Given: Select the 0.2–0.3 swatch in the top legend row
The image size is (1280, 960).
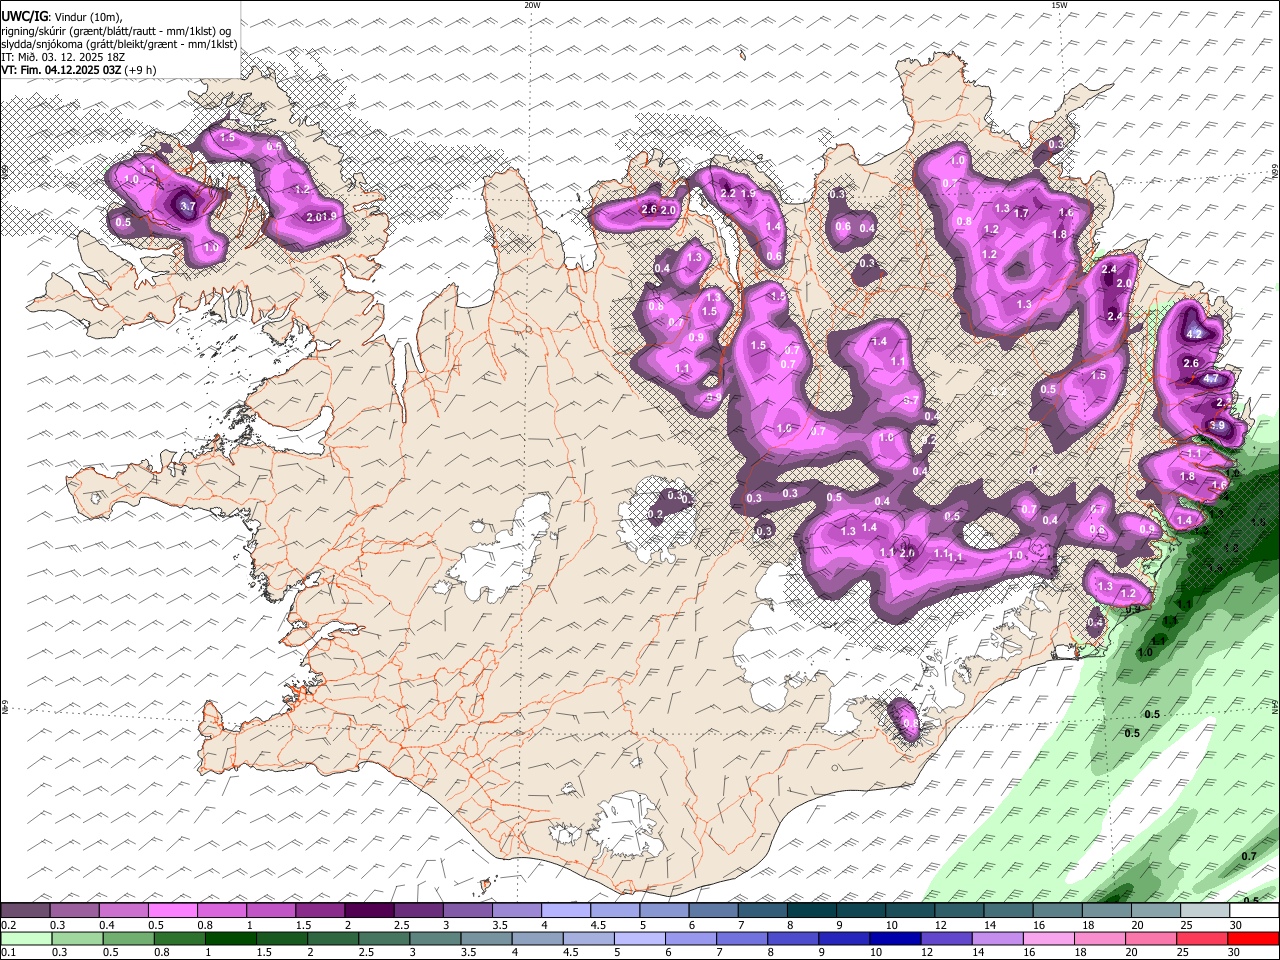Looking at the screenshot, I should coord(25,911).
